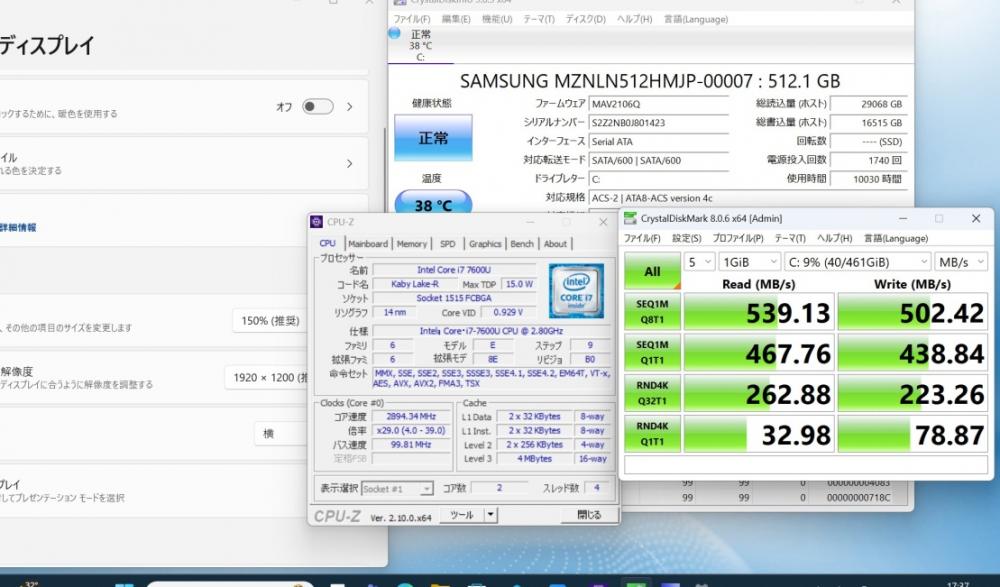Click the firmware field MAV2106Q
The height and width of the screenshot is (587, 1000).
pyautogui.click(x=659, y=104)
